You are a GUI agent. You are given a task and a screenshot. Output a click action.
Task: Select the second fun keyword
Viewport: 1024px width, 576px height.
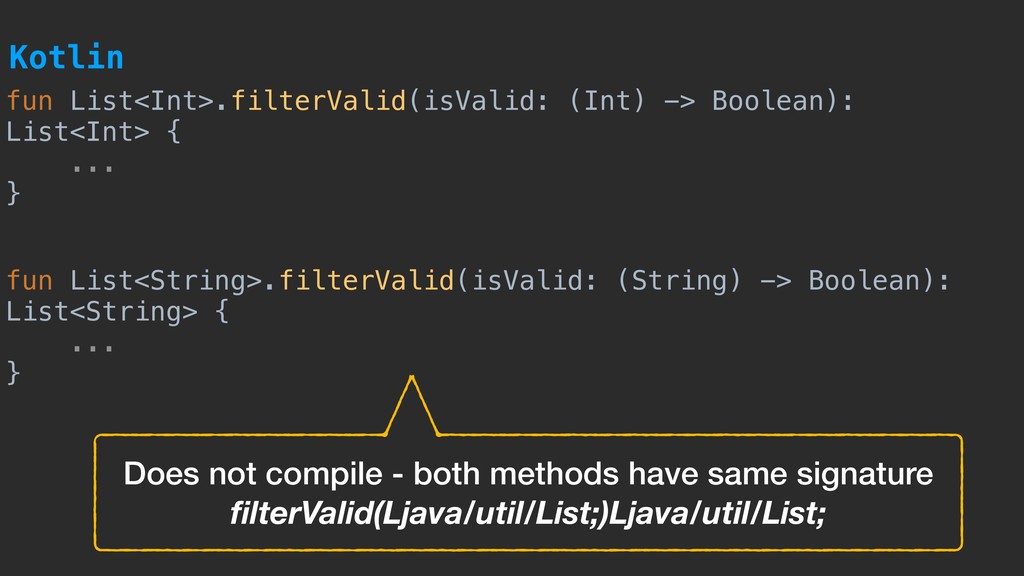(29, 281)
